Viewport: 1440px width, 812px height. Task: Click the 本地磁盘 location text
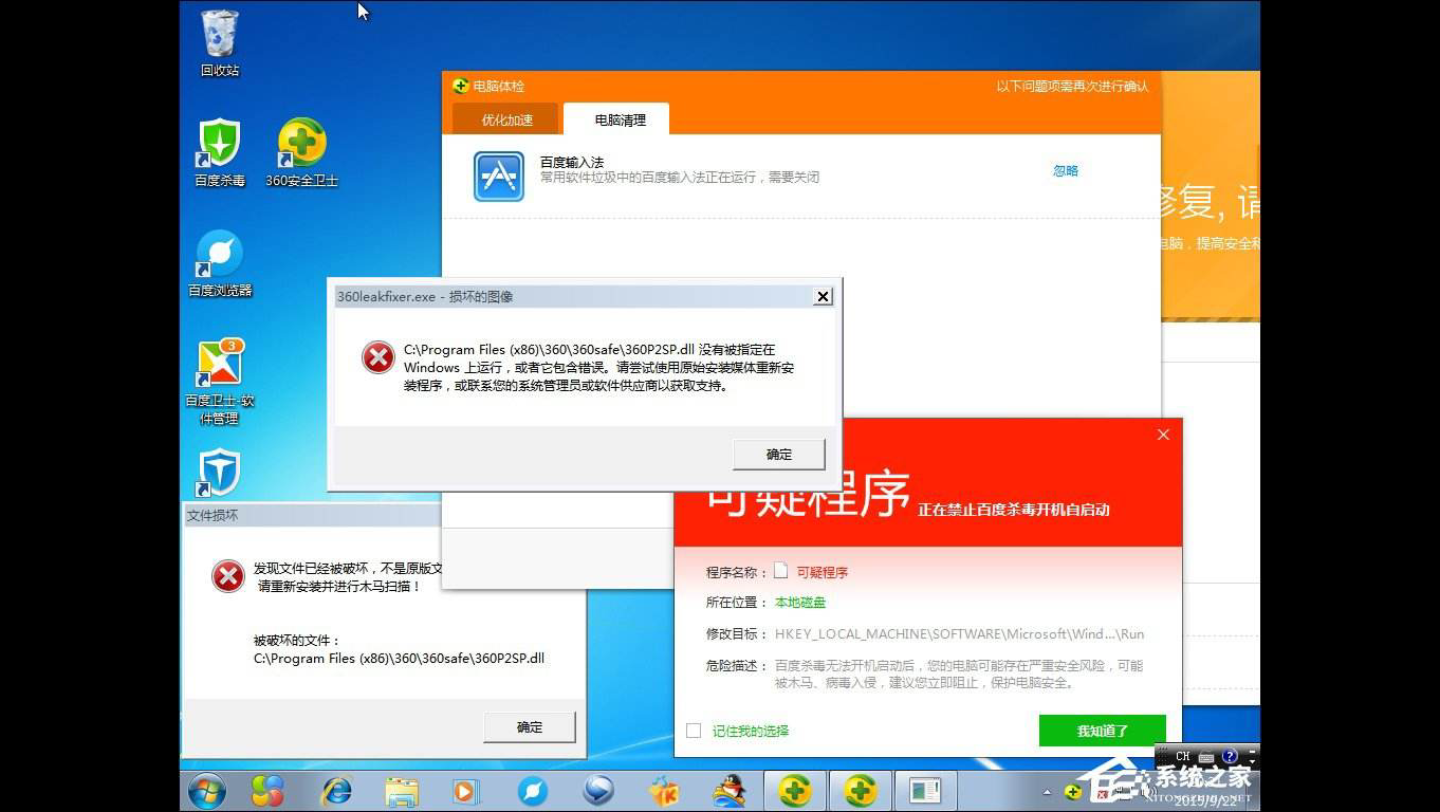[x=800, y=603]
